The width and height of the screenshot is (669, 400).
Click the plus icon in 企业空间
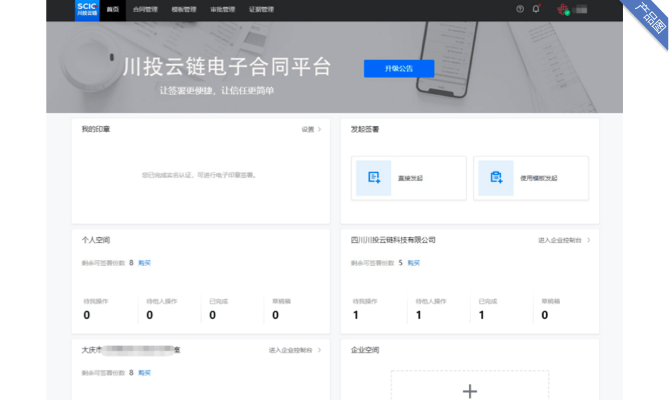coord(470,391)
